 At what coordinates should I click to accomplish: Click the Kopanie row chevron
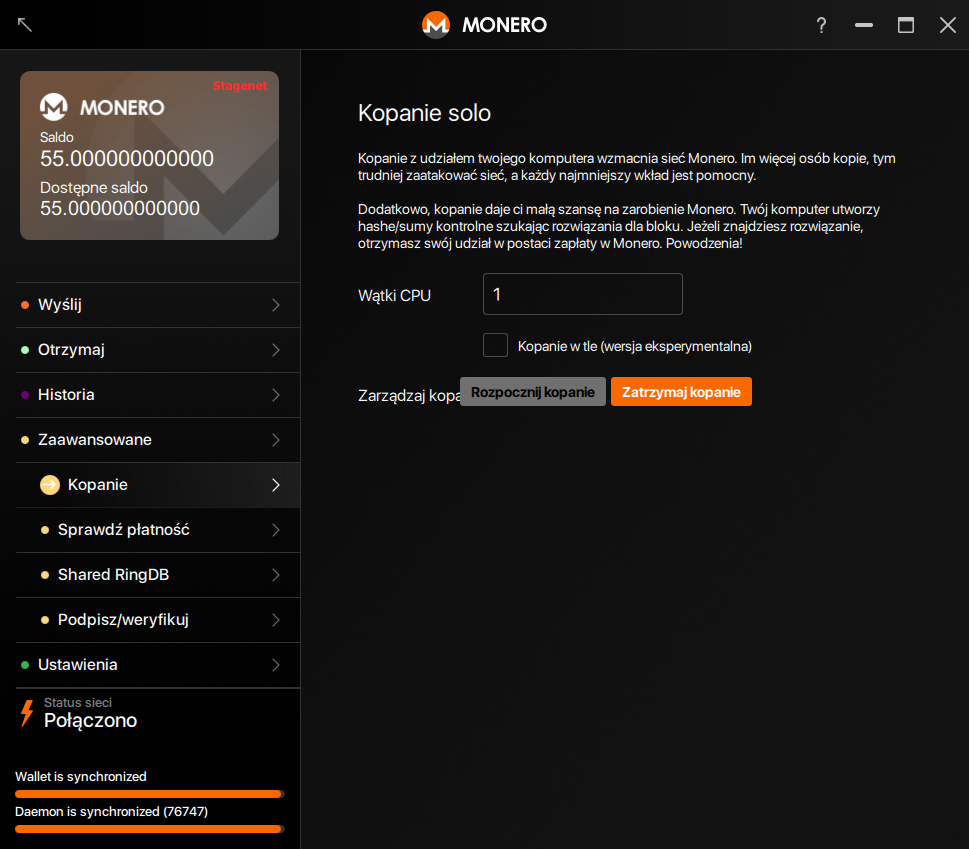tap(276, 485)
